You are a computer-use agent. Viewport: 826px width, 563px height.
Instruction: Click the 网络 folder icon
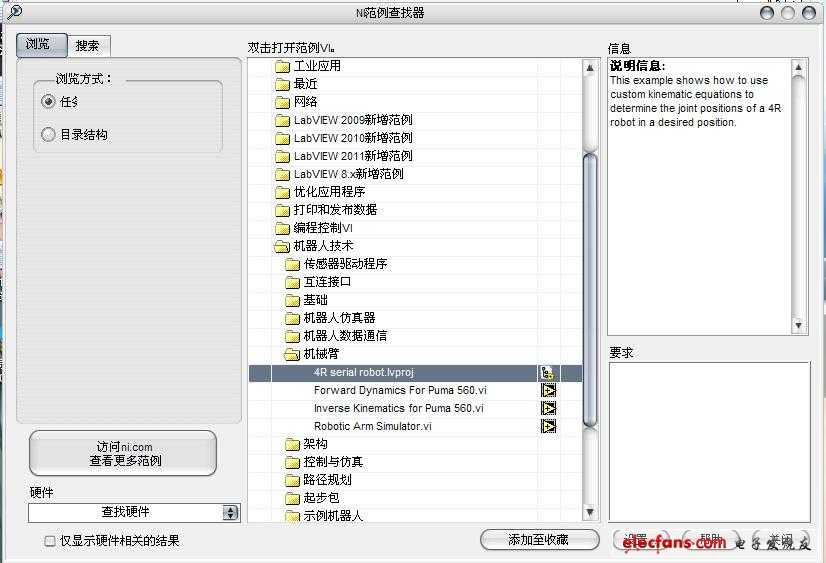[x=283, y=102]
